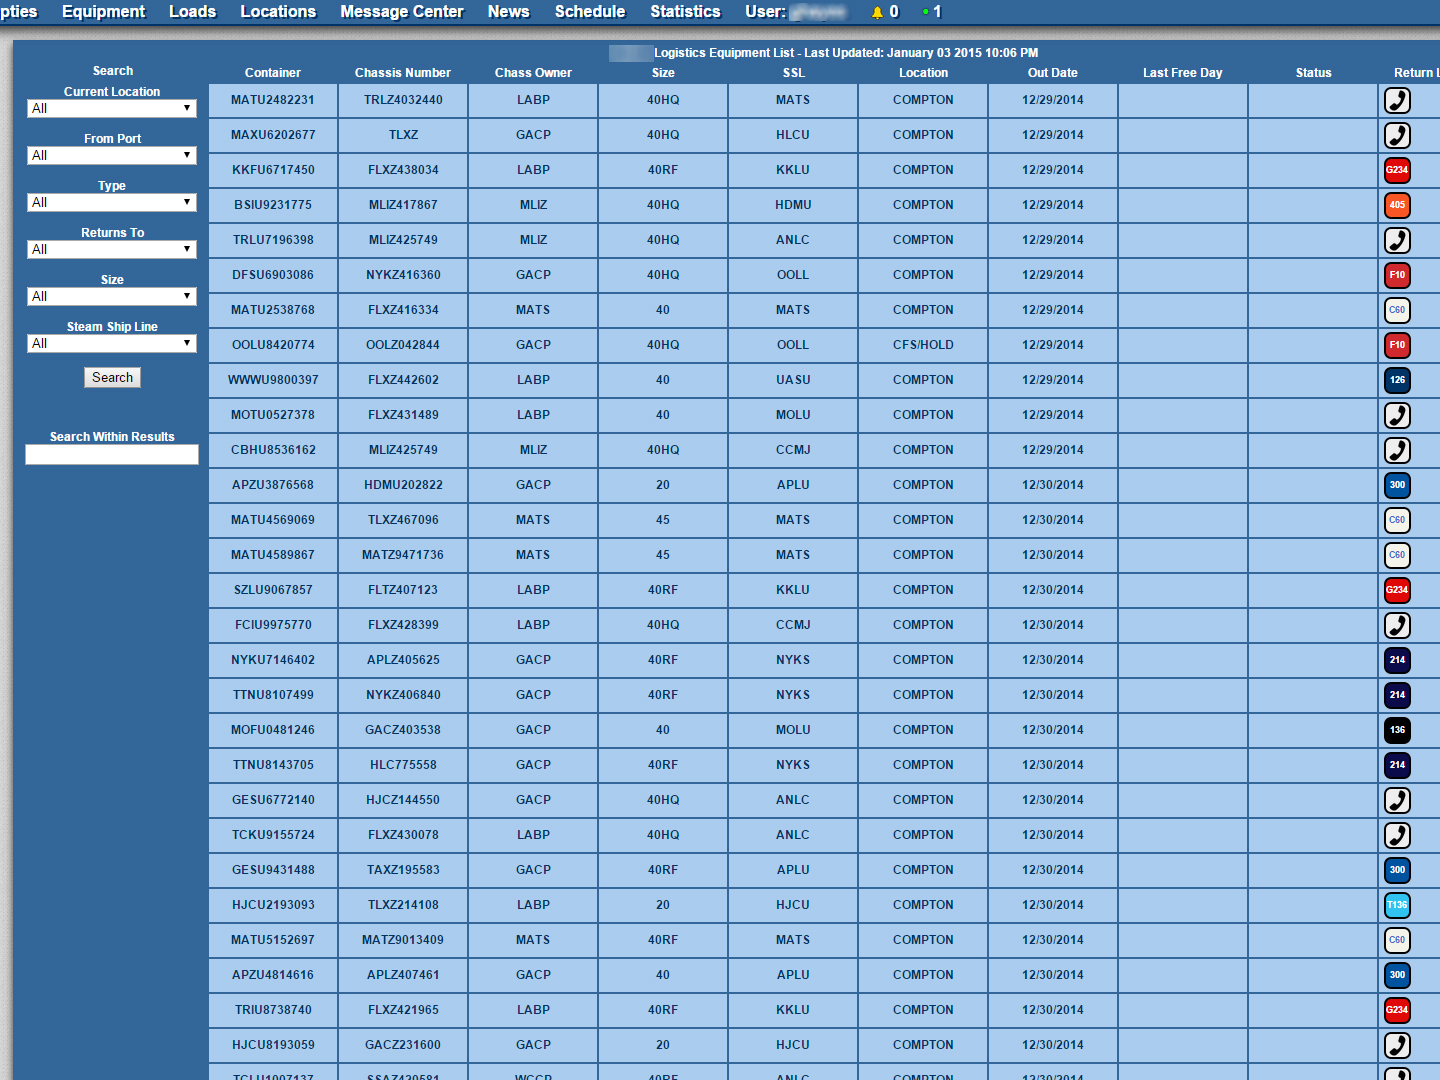
Task: Click the SSL column header
Action: coord(793,73)
